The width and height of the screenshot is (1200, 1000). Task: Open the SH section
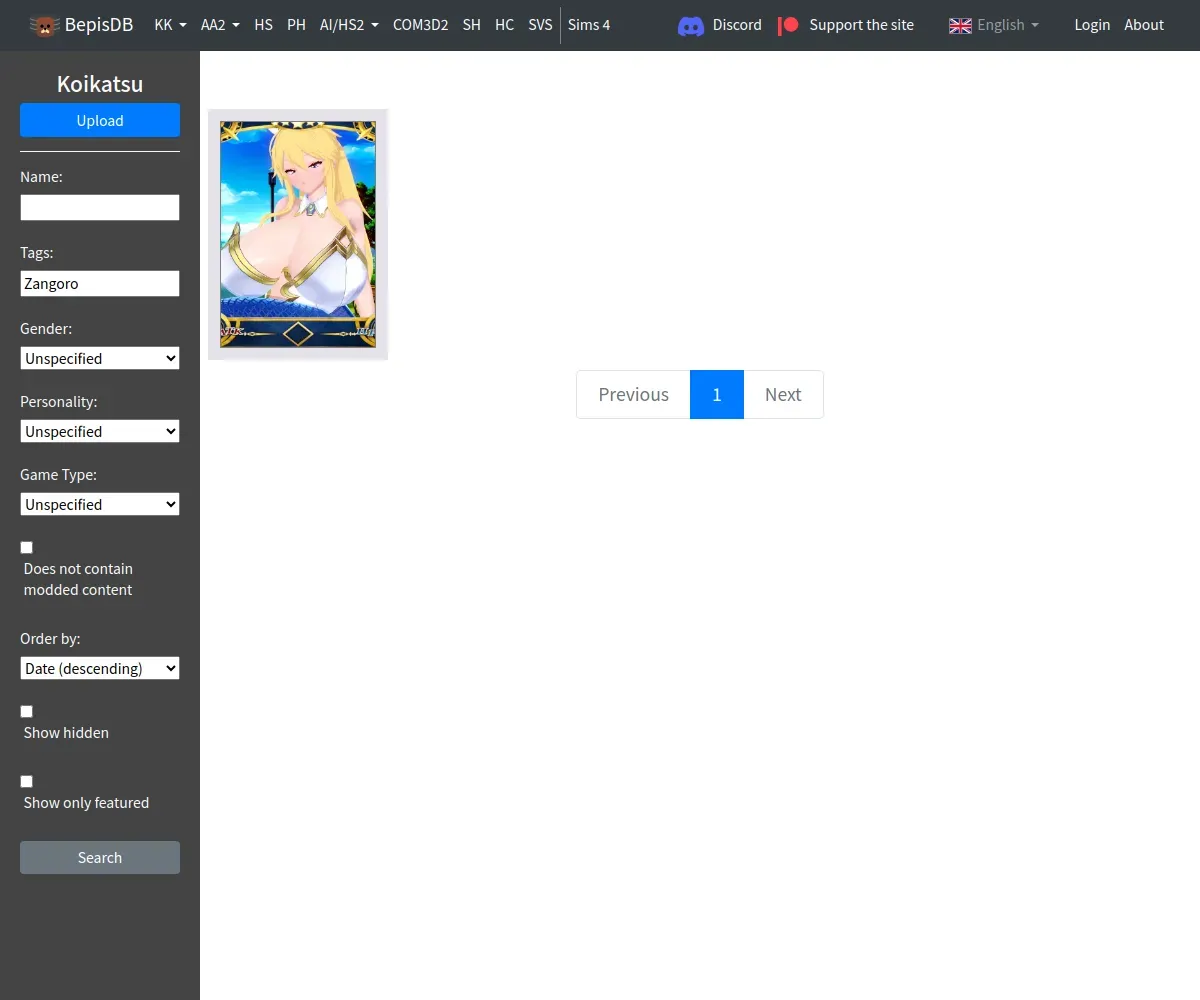coord(471,25)
